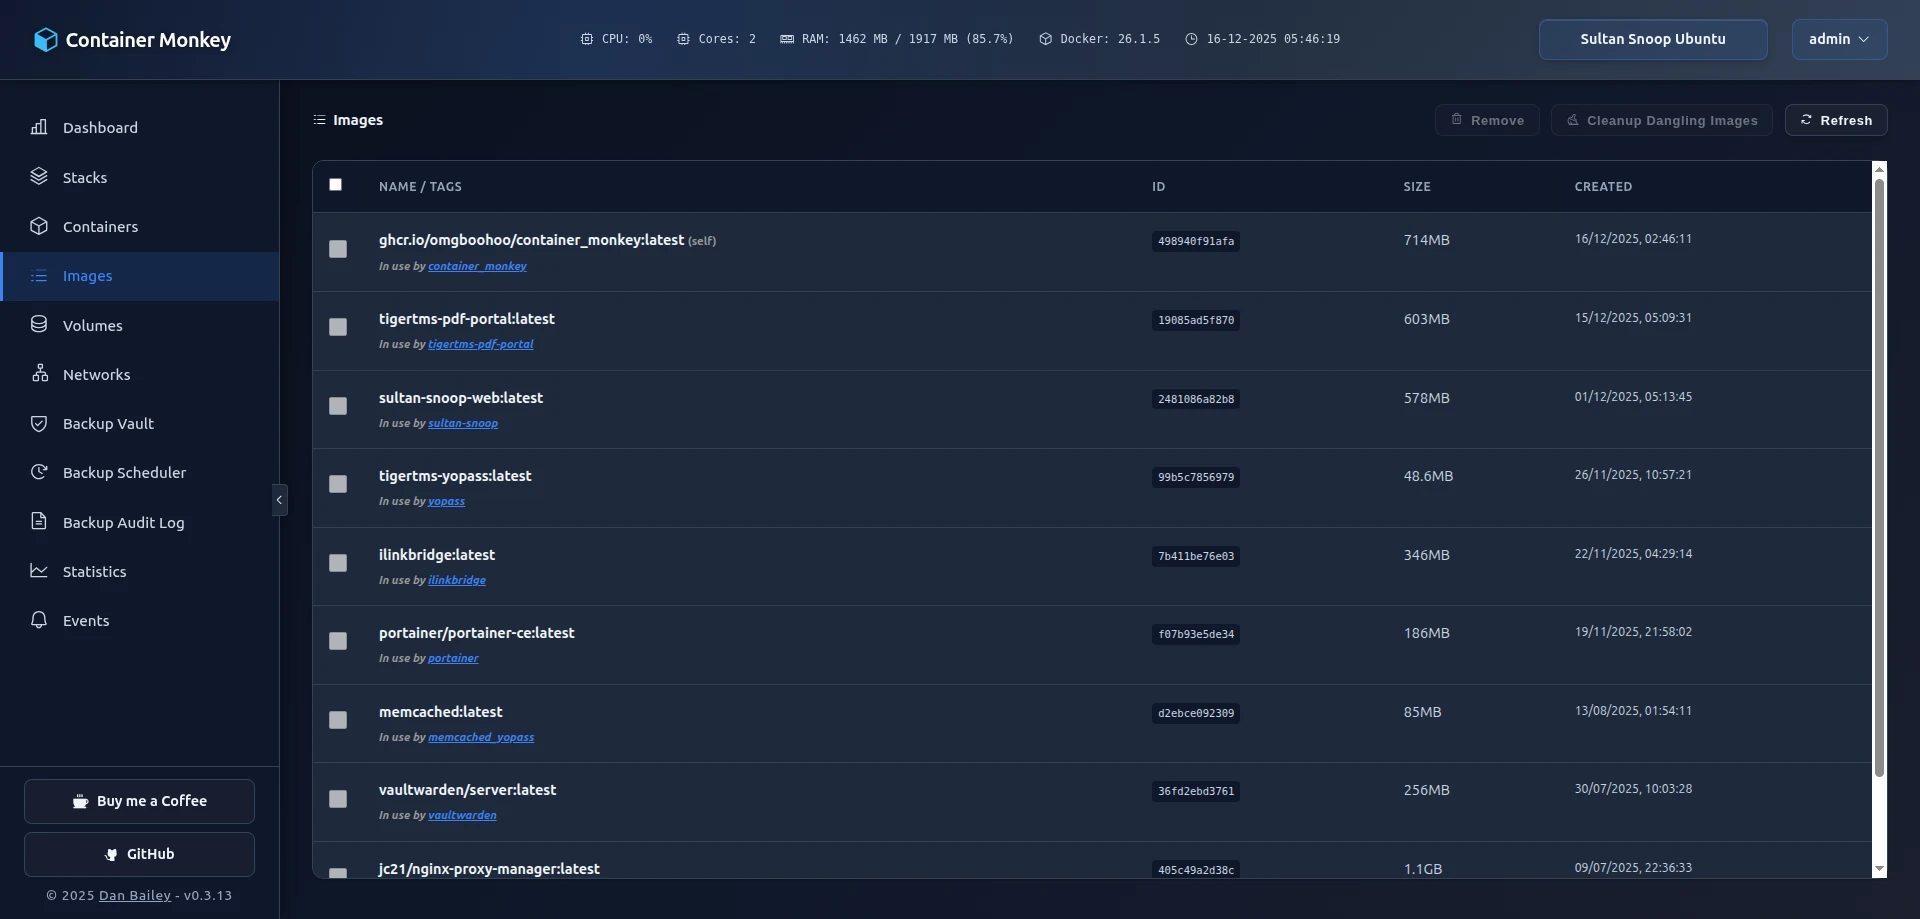Open the Dashboard from the sidebar
Screen dimensions: 1920x919
pyautogui.click(x=100, y=127)
